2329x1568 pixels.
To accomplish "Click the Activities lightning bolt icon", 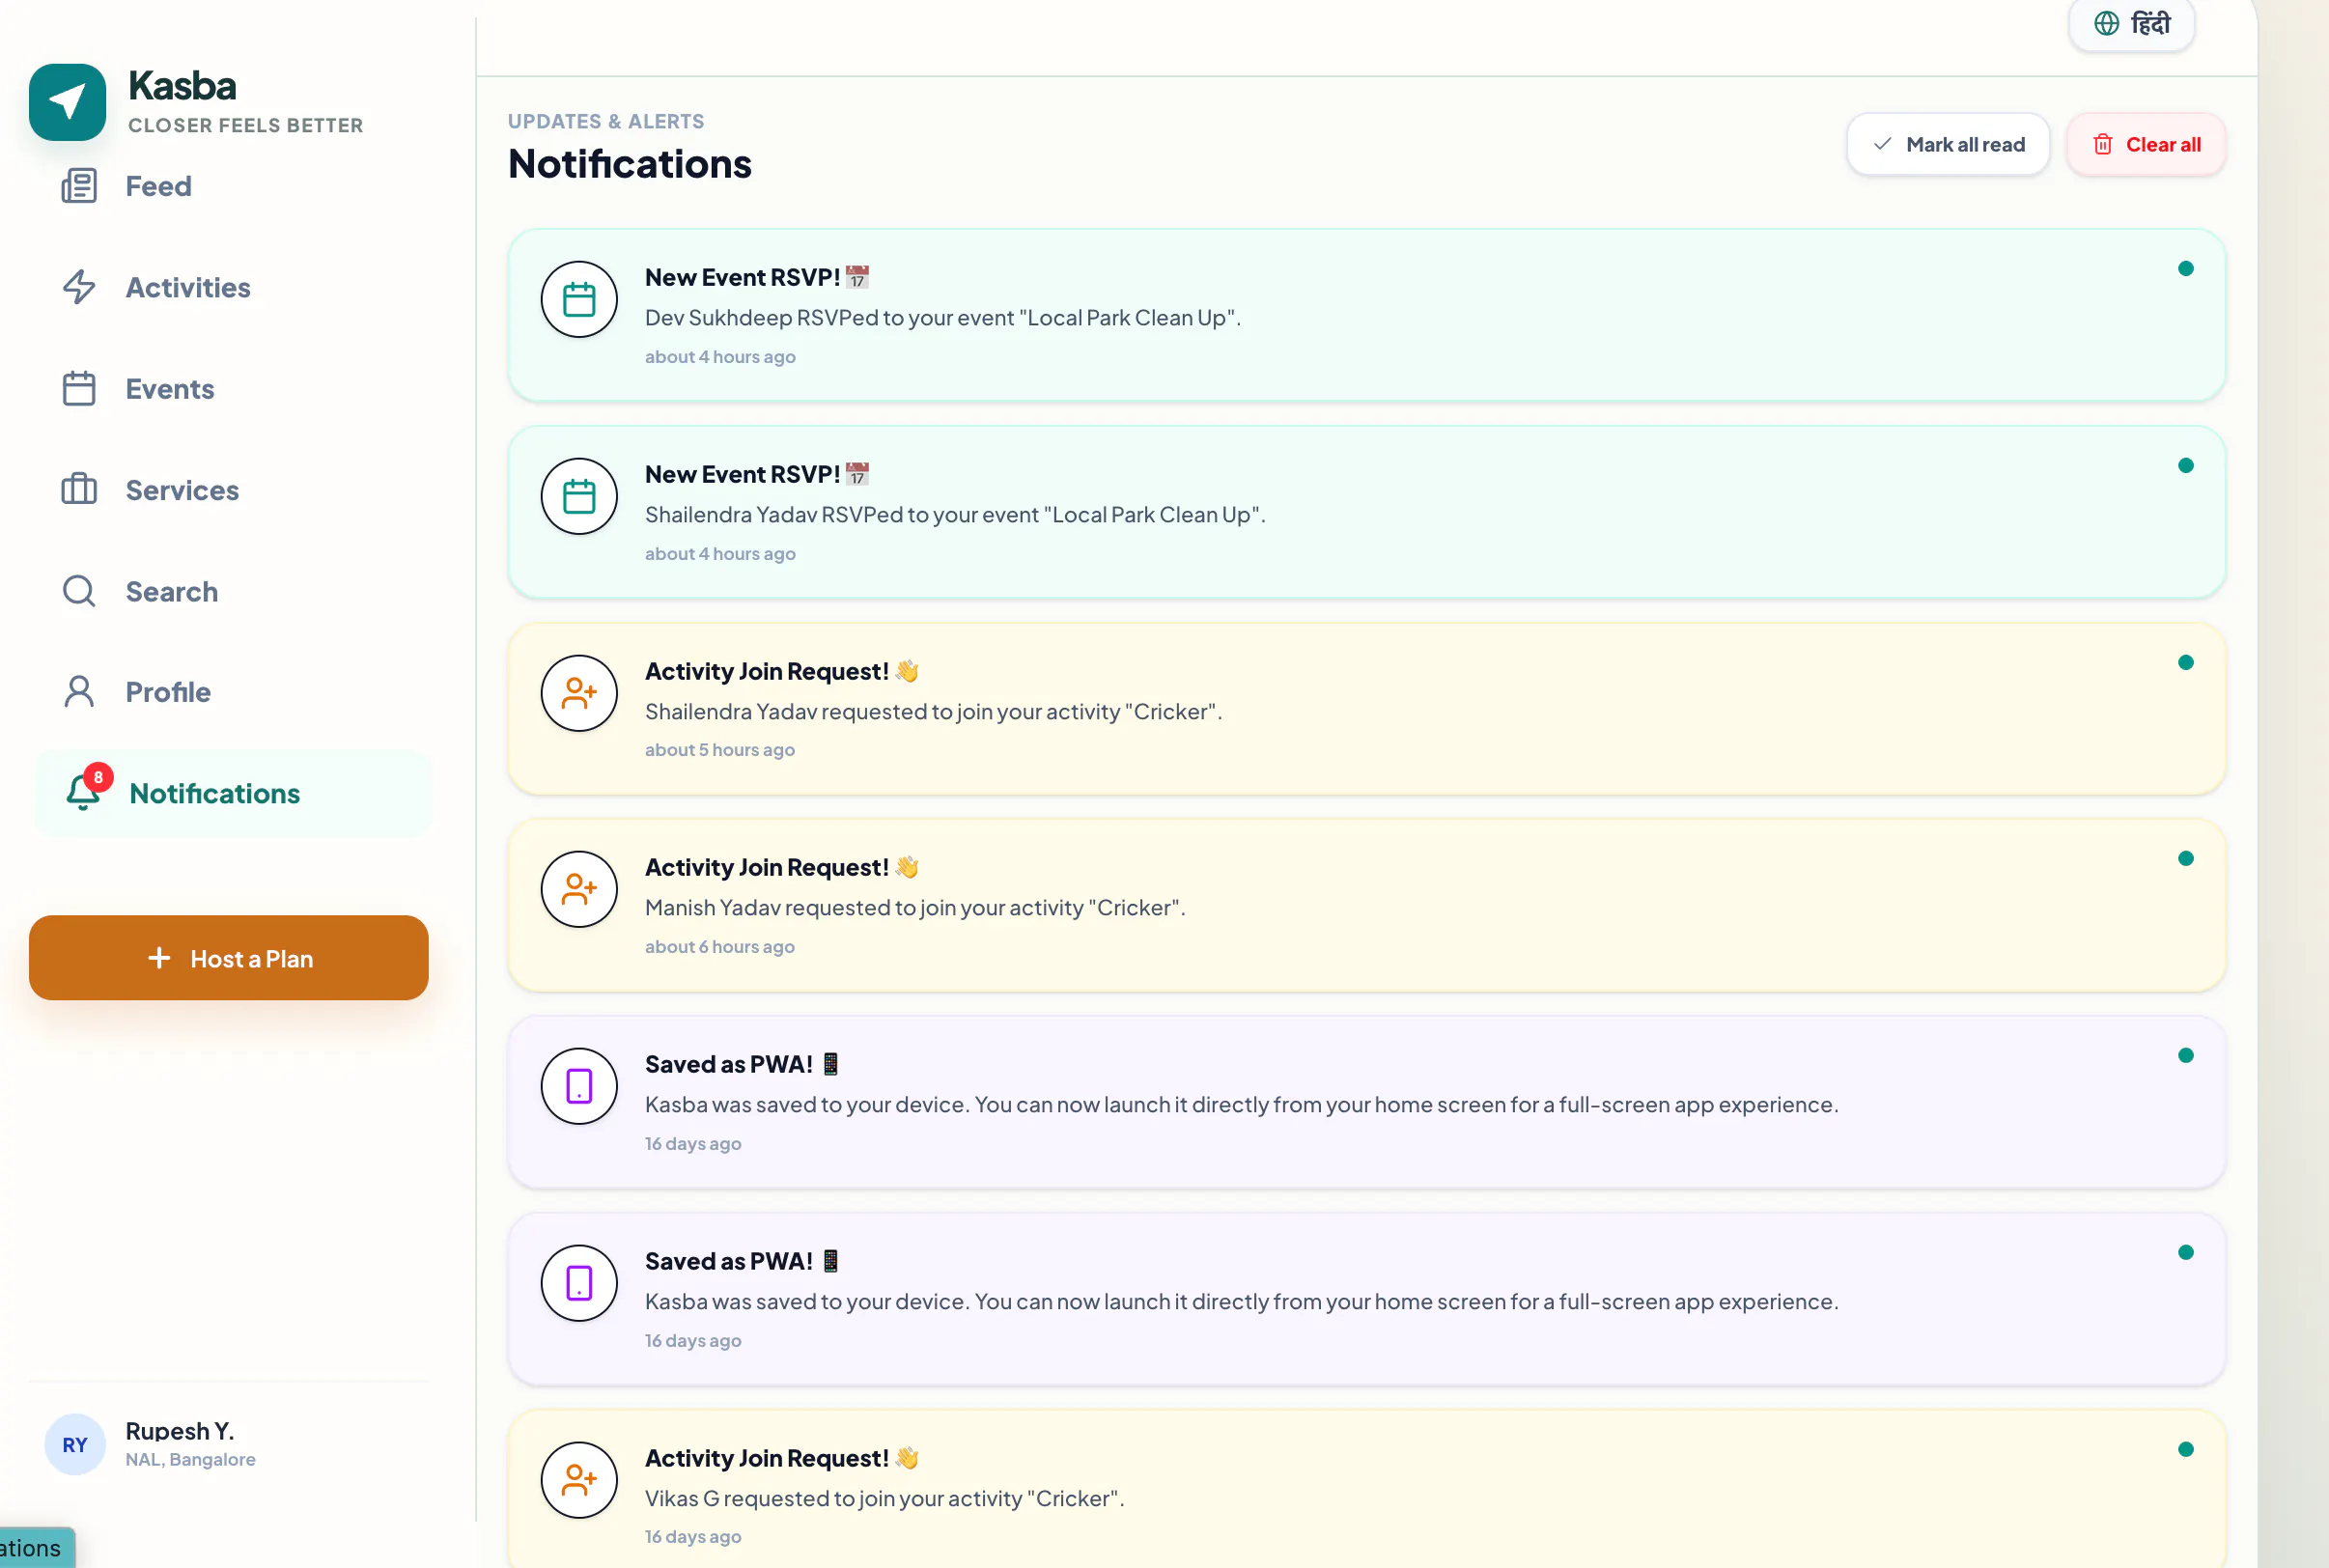I will click(79, 287).
